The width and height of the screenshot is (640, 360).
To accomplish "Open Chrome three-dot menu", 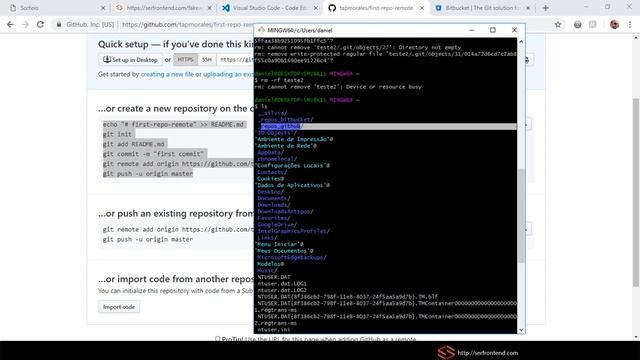I will 630,24.
